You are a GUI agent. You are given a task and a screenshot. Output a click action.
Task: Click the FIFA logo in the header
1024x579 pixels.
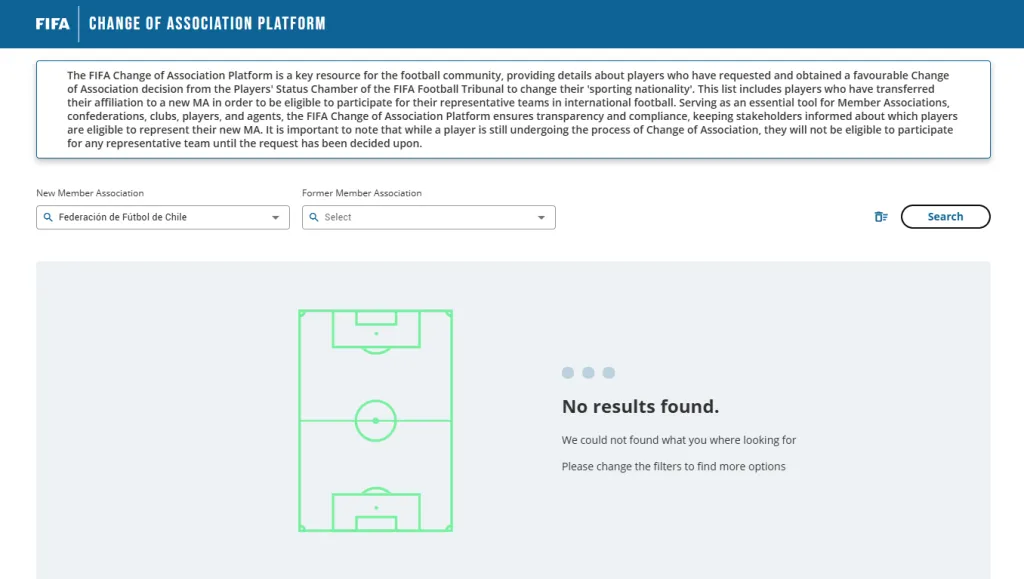point(52,24)
